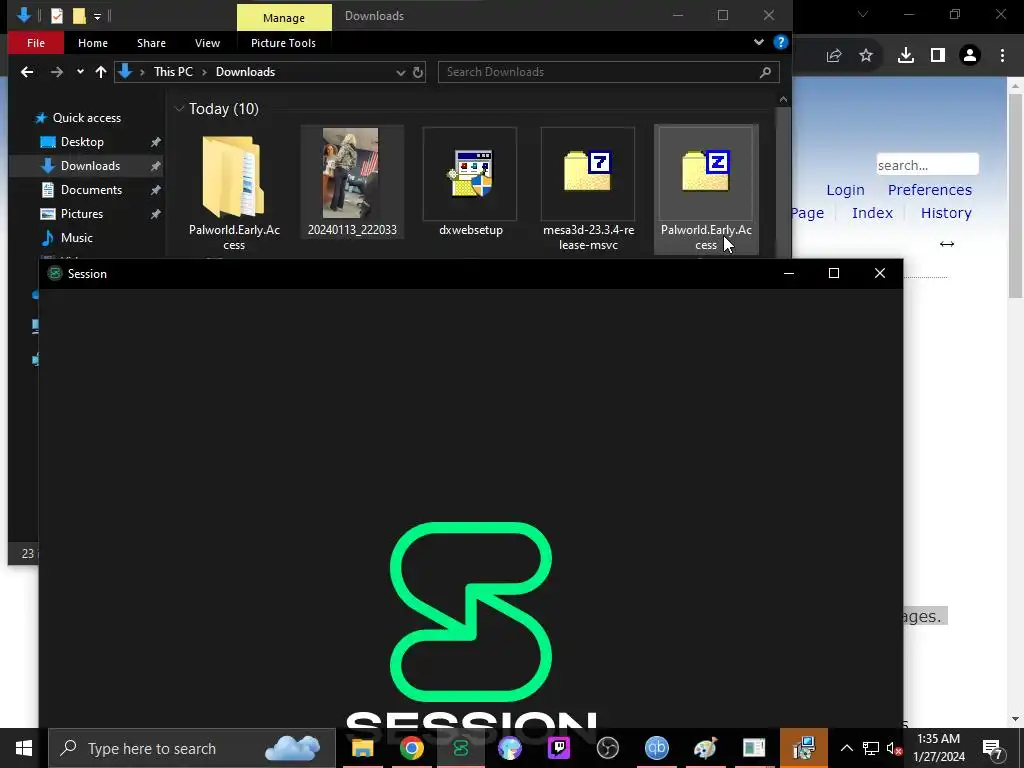
Task: Switch to the Home ribbon tab
Action: click(93, 43)
